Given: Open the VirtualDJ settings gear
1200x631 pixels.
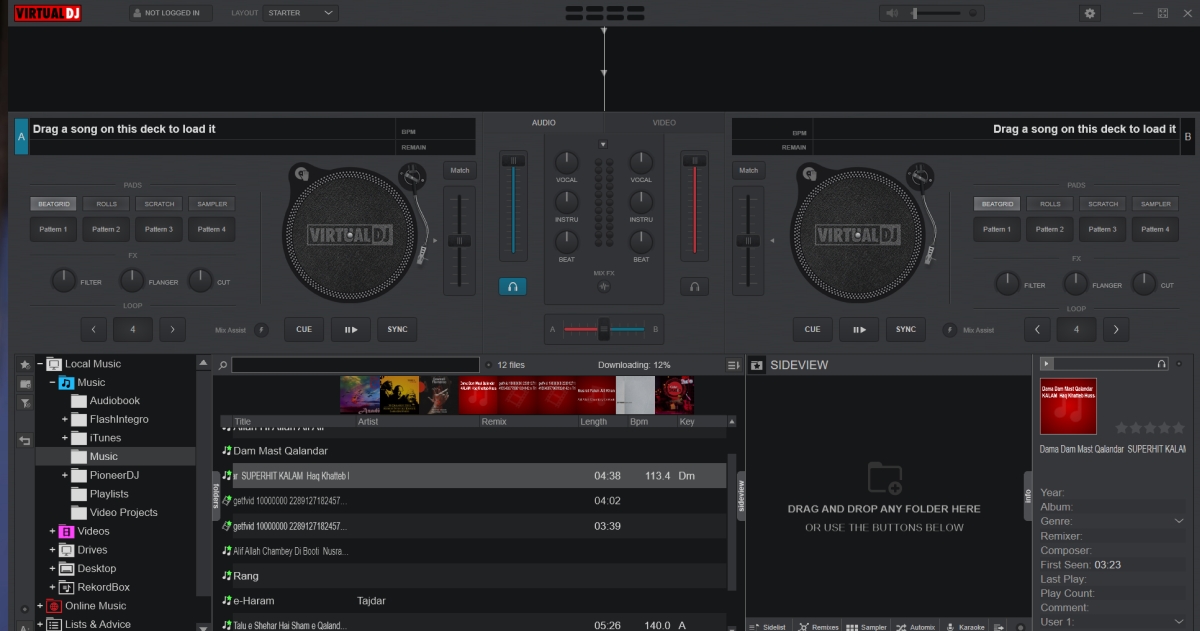Looking at the screenshot, I should coord(1089,13).
